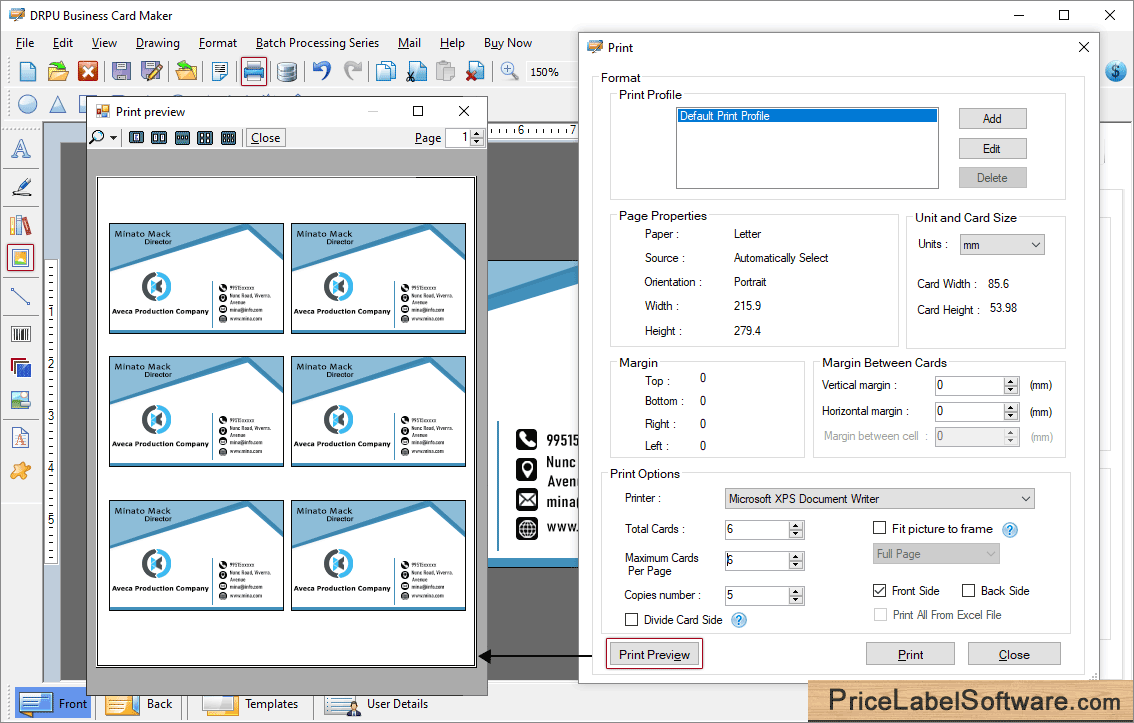Select the Text 'A' tool in sidebar

coord(21,149)
